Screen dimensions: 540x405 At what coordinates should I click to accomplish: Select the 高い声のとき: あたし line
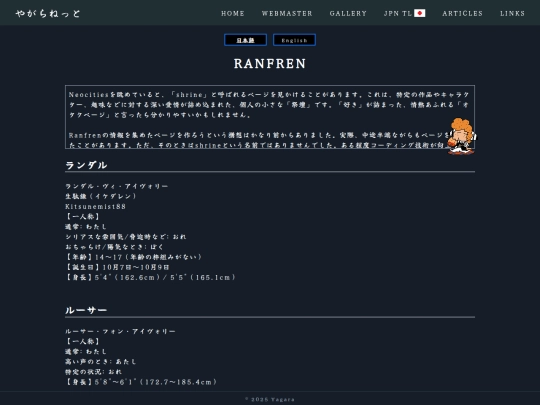101,362
